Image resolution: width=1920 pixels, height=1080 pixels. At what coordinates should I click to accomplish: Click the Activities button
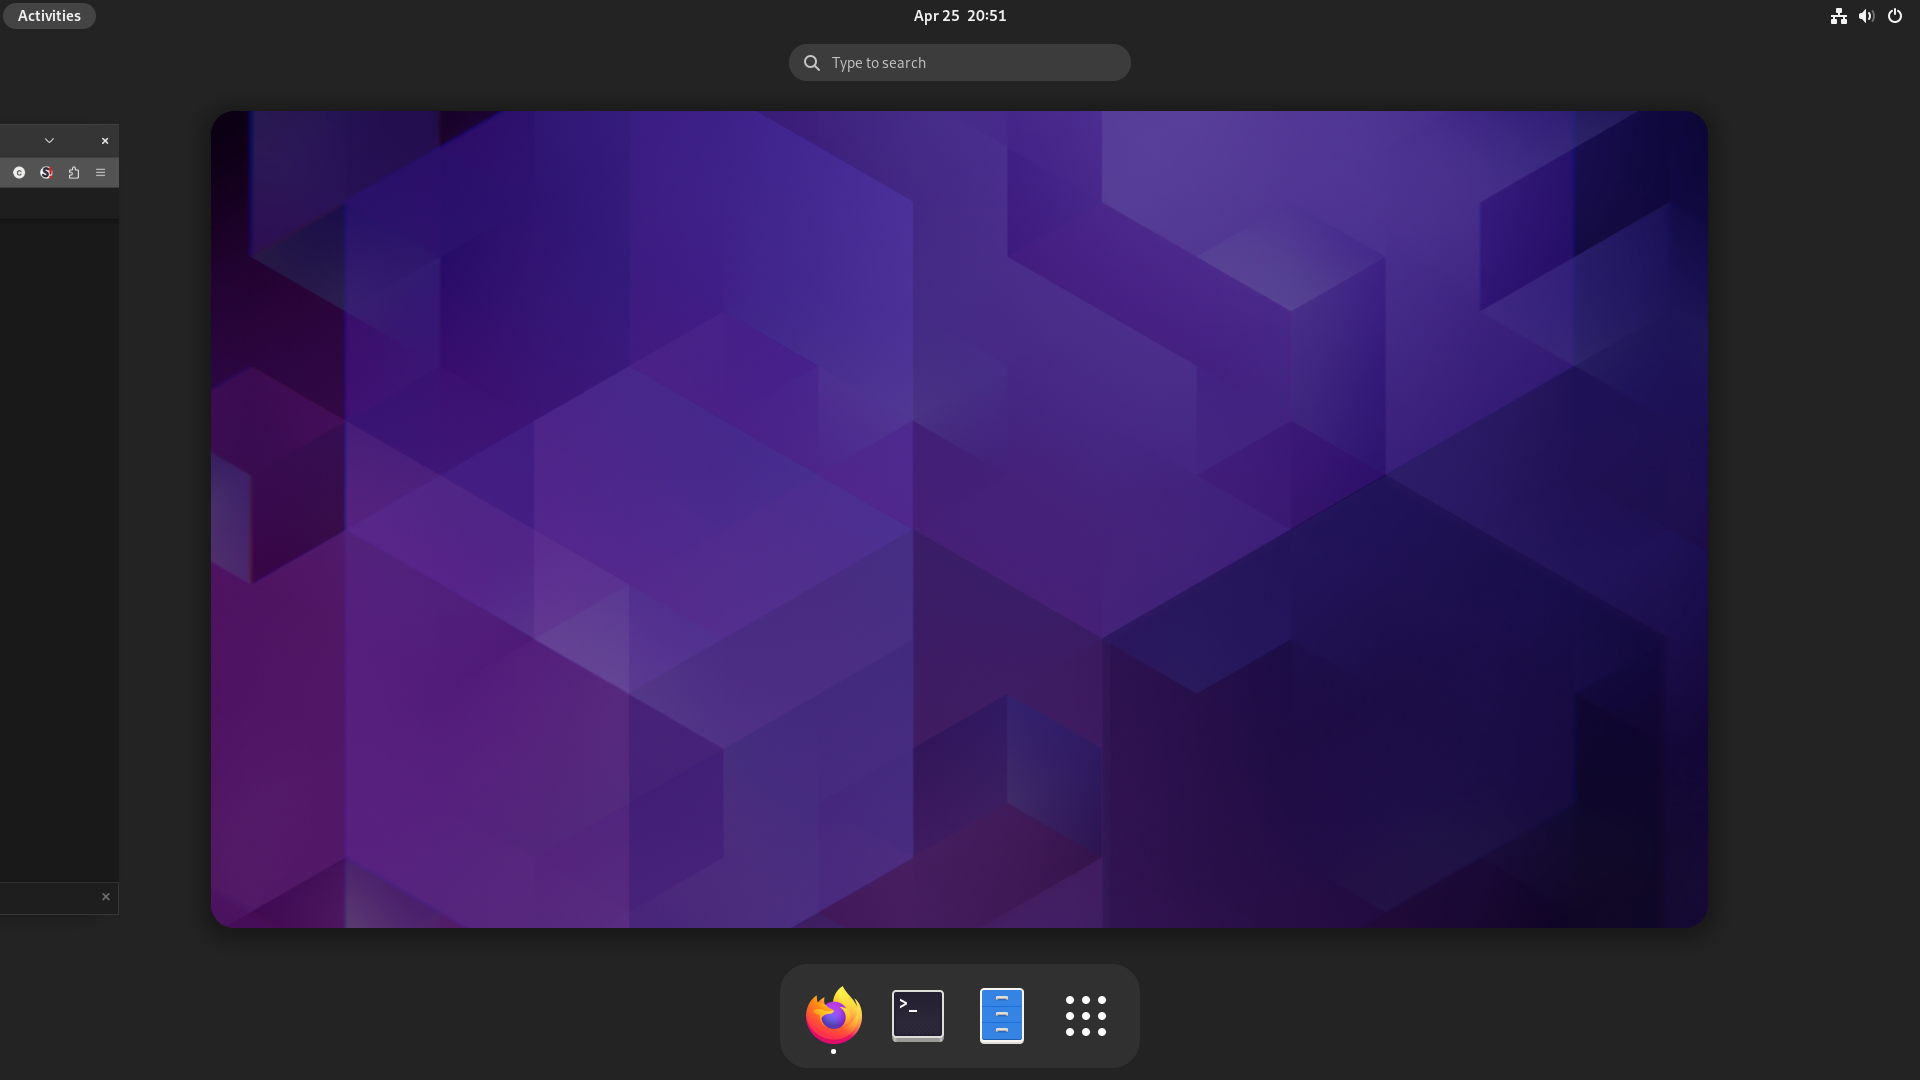pyautogui.click(x=49, y=16)
